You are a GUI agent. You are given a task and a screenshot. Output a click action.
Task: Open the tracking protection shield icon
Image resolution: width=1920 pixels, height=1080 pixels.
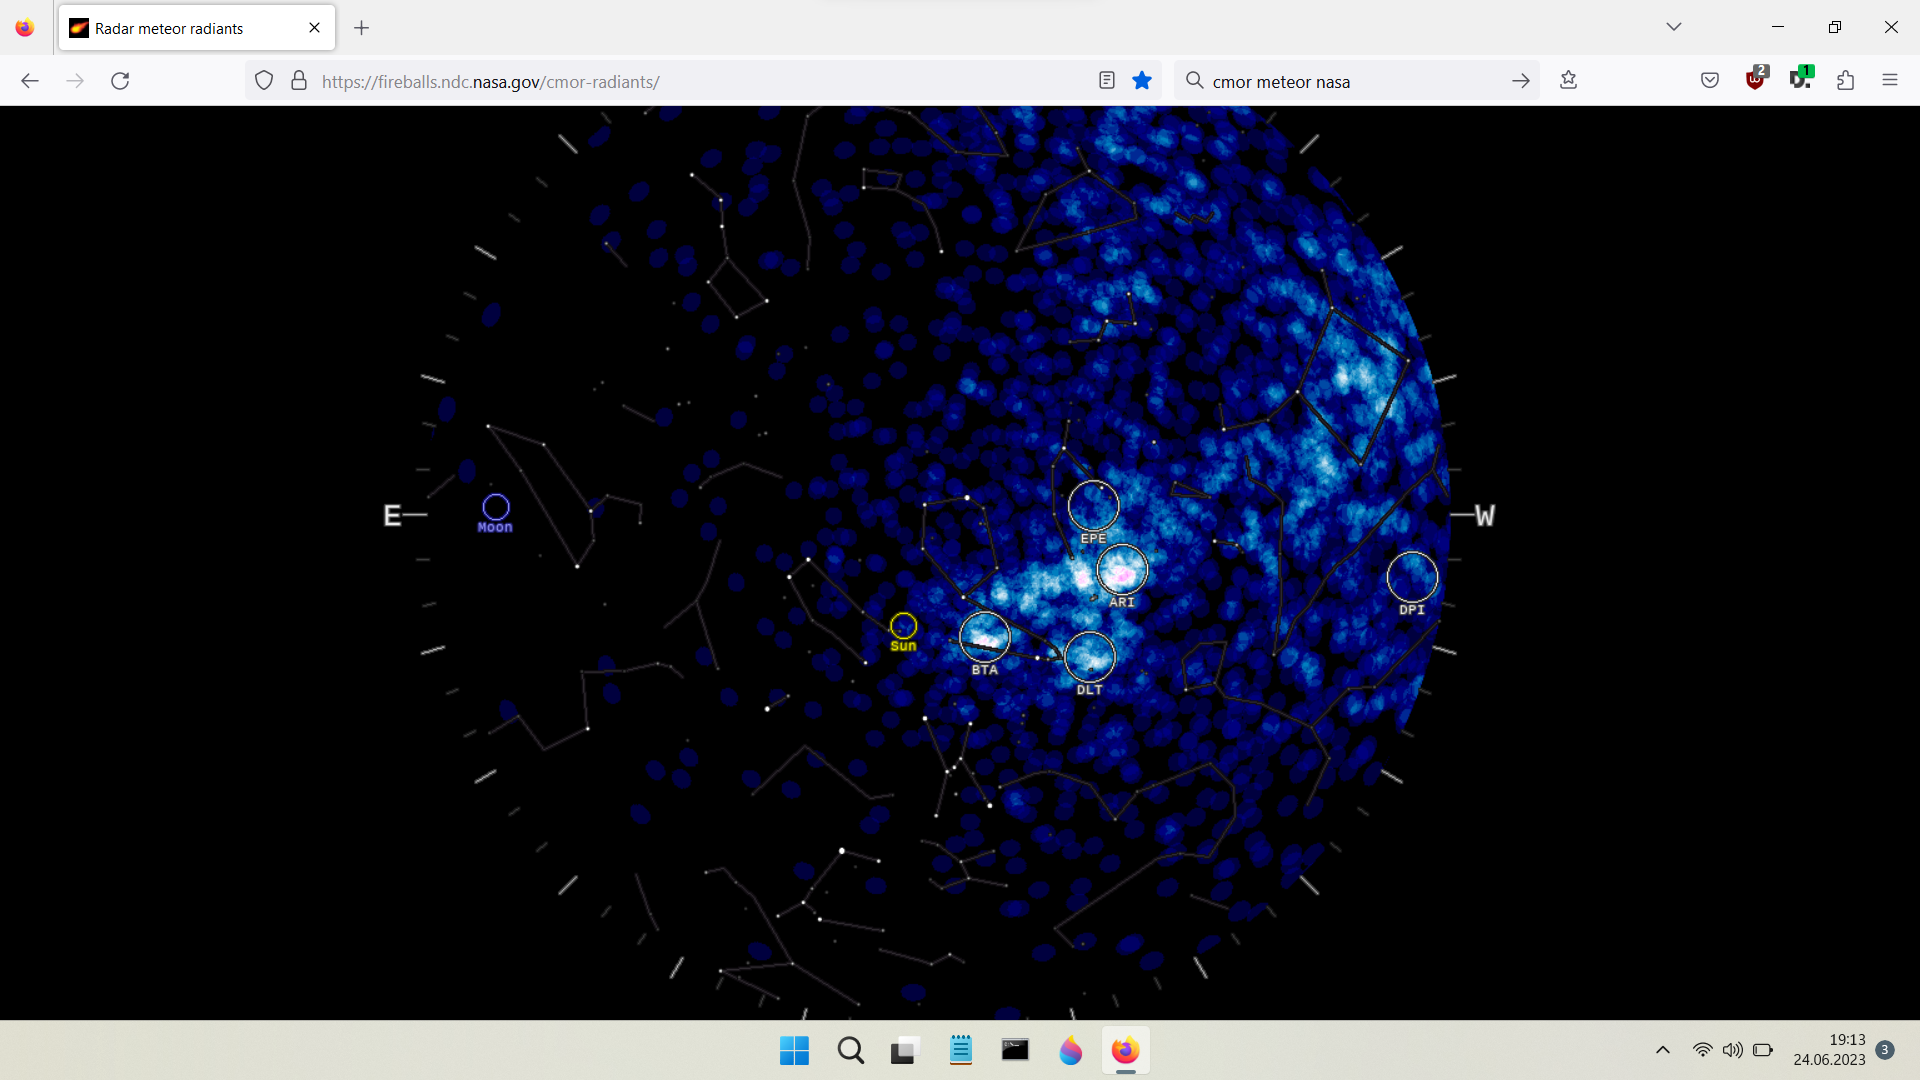point(264,81)
